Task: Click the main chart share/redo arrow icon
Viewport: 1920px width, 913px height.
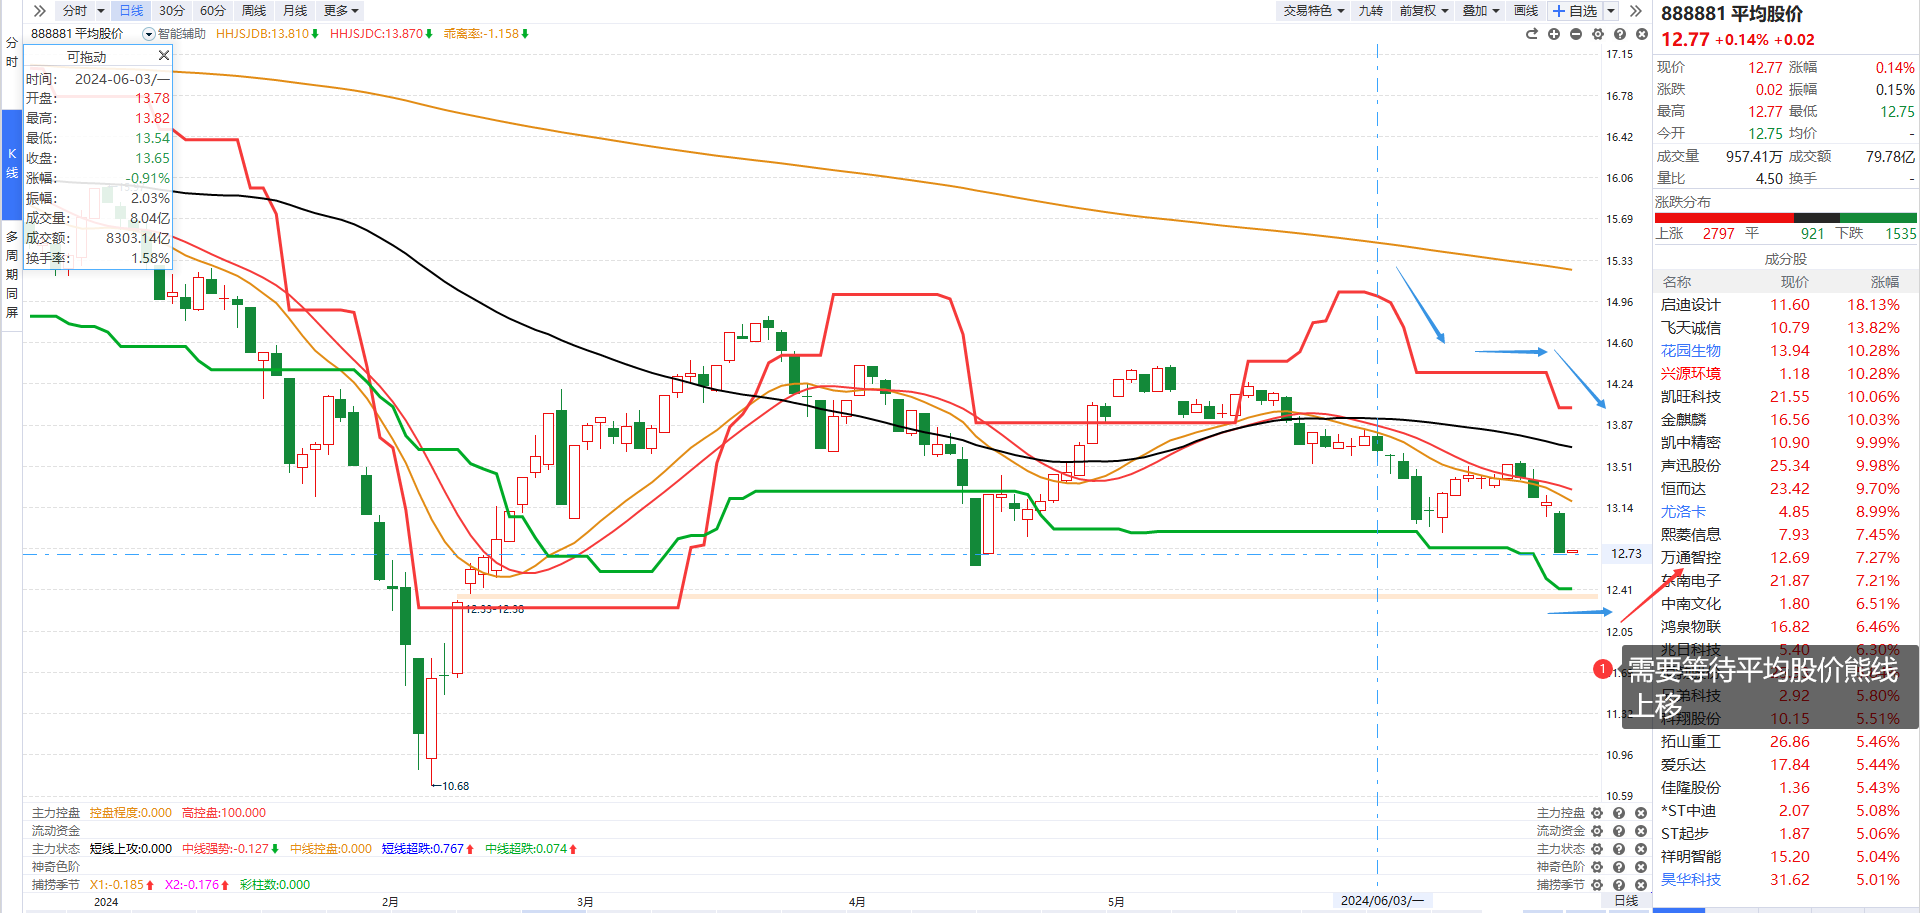Action: pos(1532,34)
